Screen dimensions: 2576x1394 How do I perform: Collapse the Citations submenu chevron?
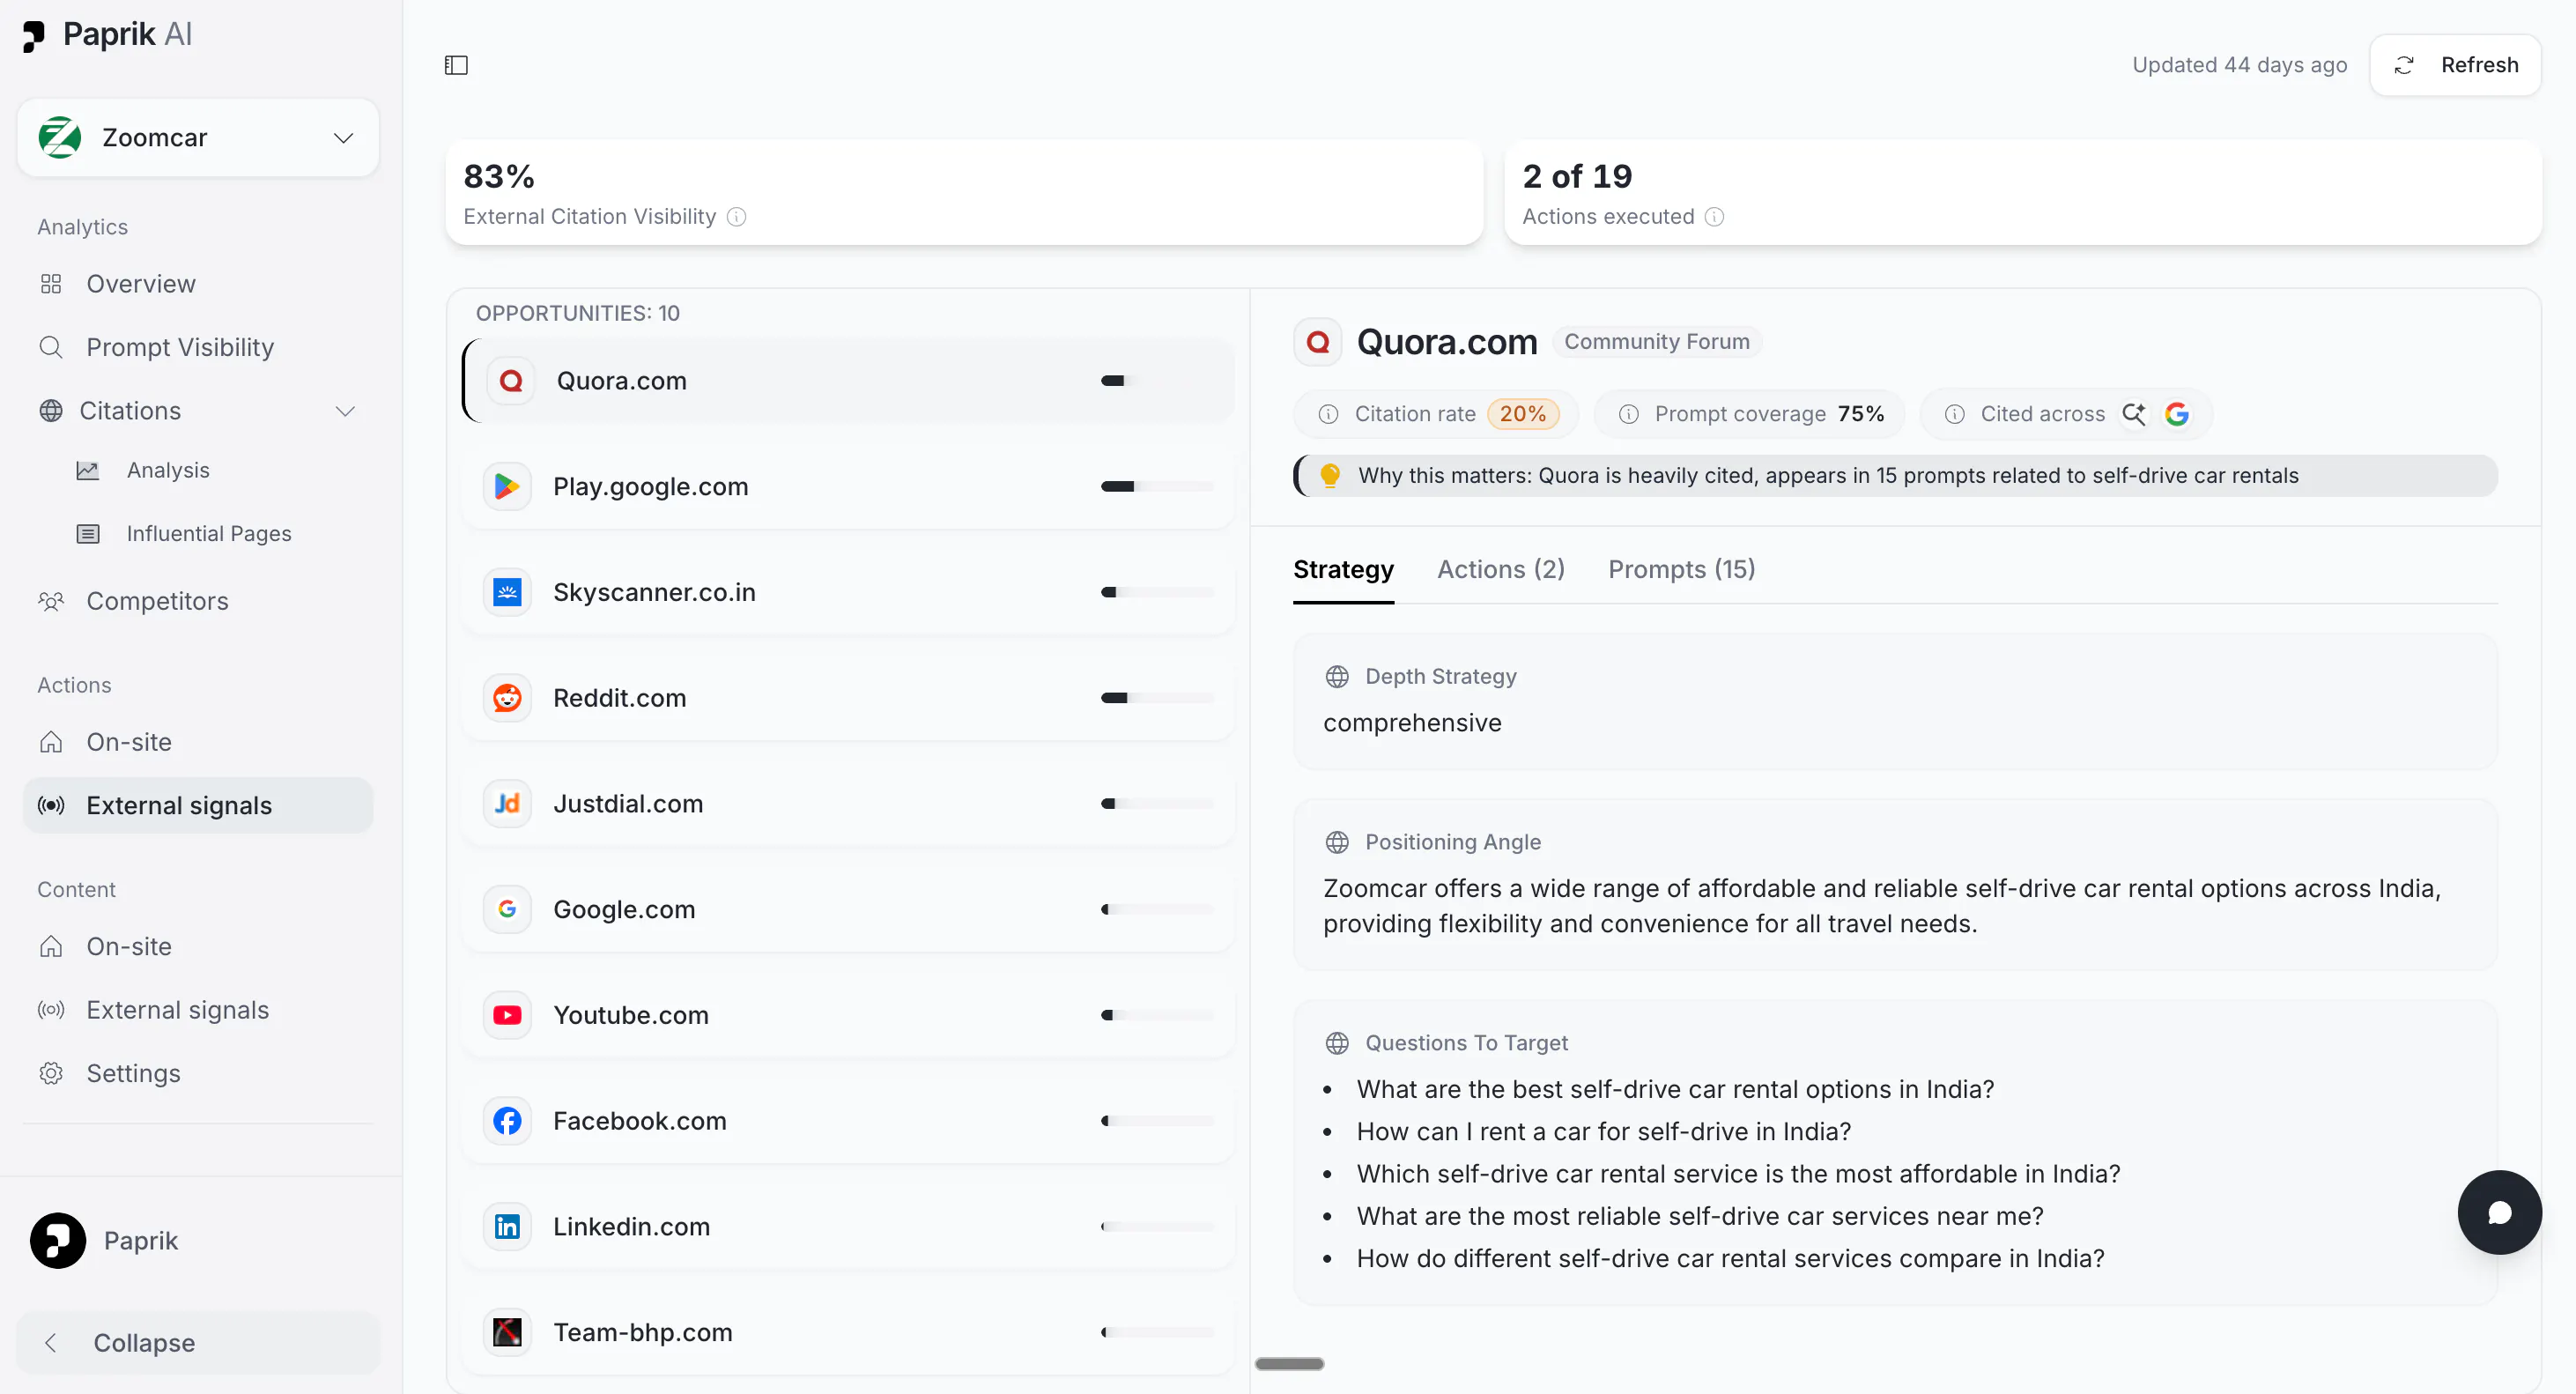[x=345, y=411]
